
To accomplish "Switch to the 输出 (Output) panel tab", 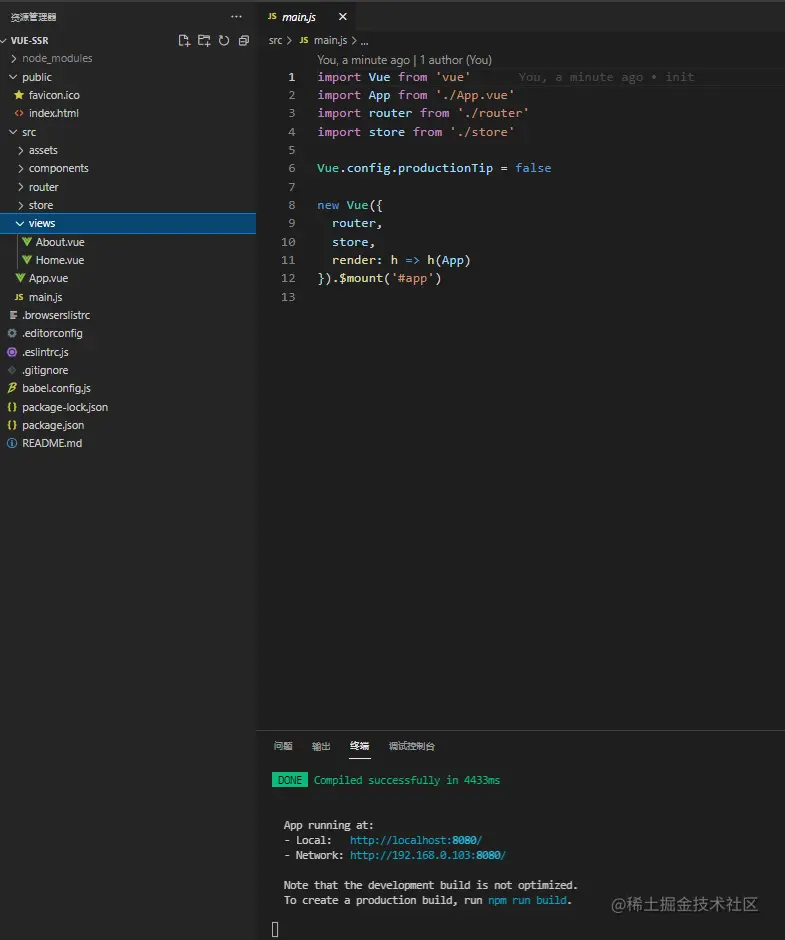I will click(321, 746).
